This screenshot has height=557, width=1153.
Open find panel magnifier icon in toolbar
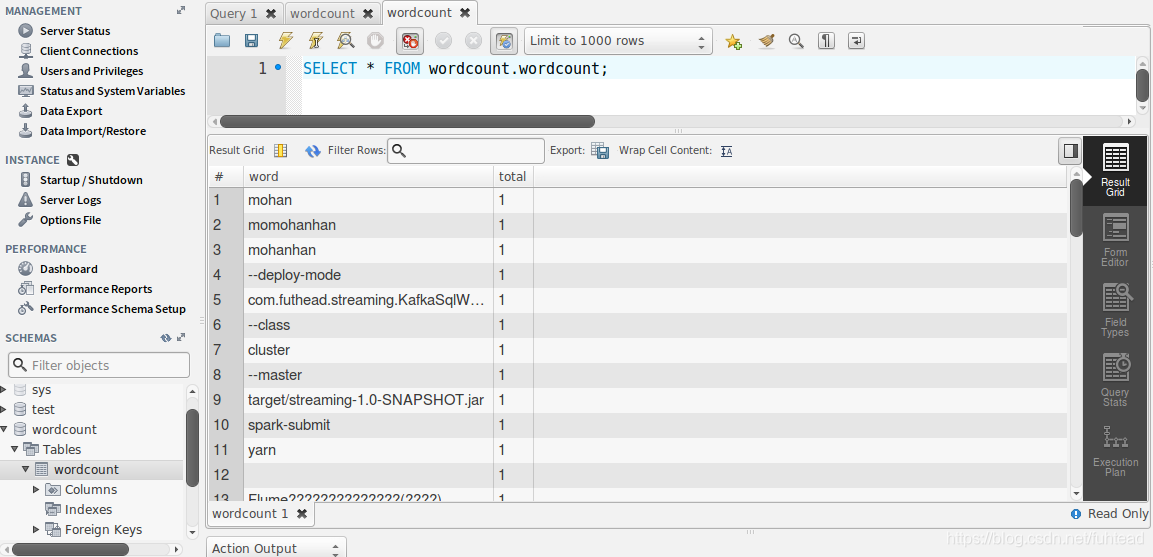796,40
